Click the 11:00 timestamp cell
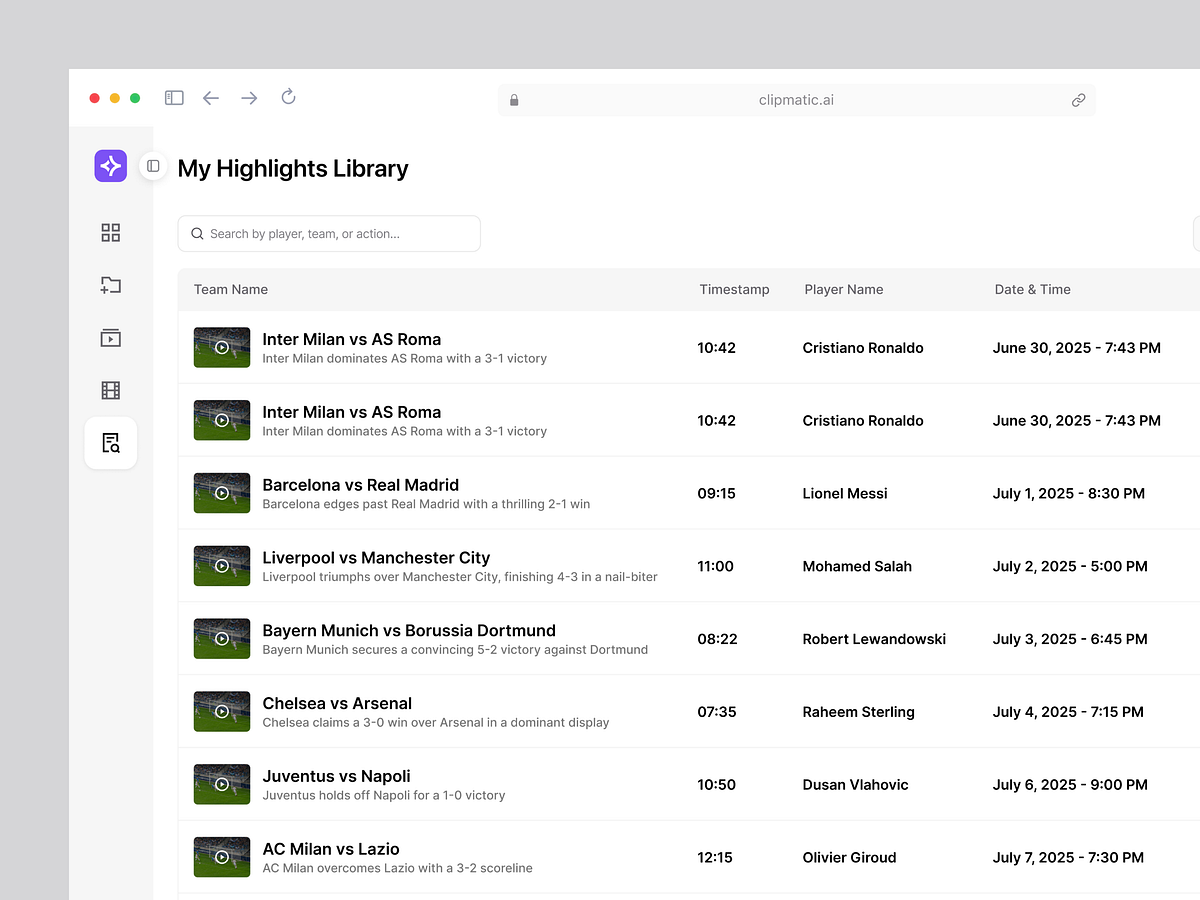 [716, 566]
